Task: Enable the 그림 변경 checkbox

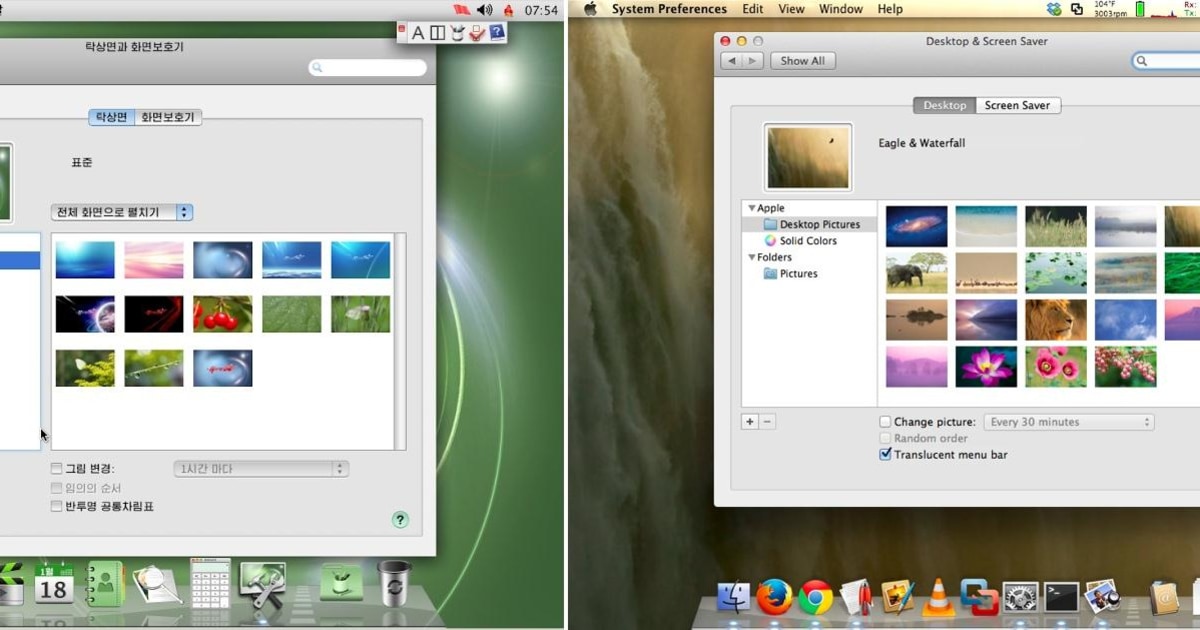Action: coord(56,468)
